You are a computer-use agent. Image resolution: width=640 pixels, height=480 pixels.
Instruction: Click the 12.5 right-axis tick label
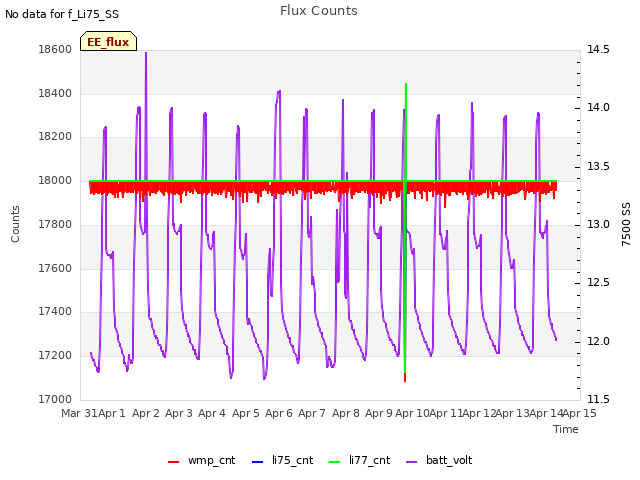point(598,282)
